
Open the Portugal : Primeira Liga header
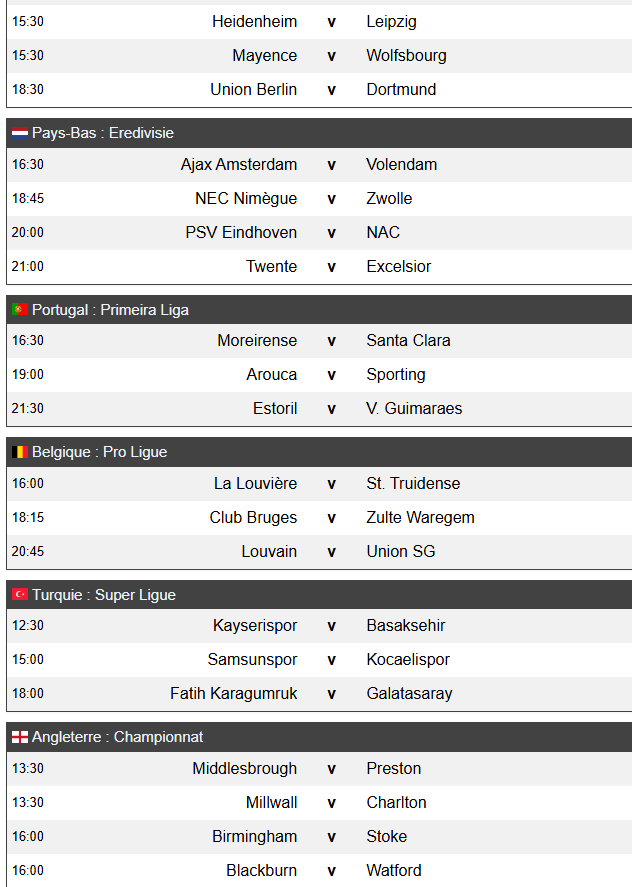(x=110, y=310)
